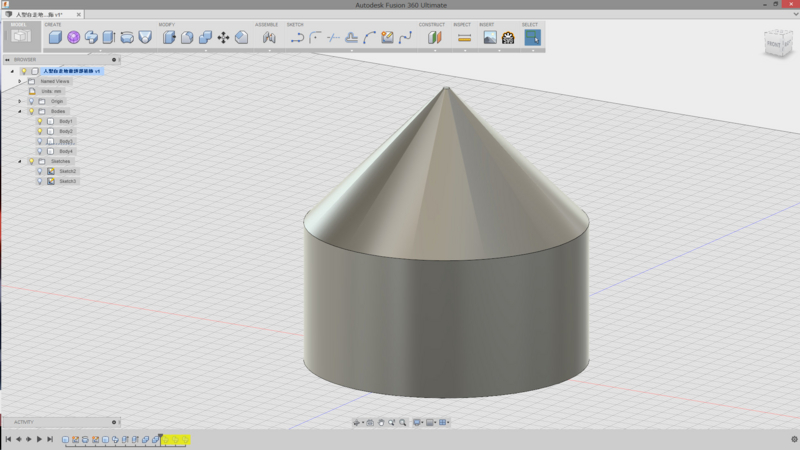Open the Combine bodies tool
800x450 pixels.
pos(205,37)
